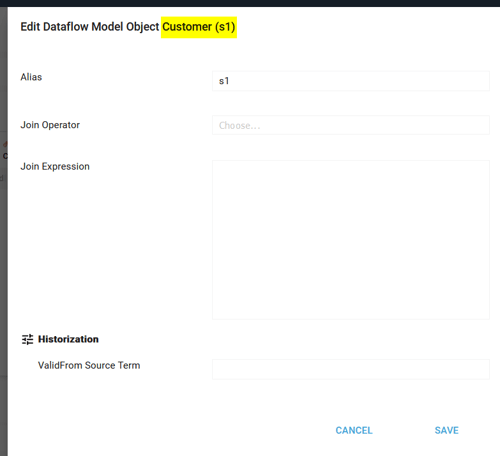The width and height of the screenshot is (500, 456).
Task: Click the highlighted Customer (s1) title text
Action: coord(199,27)
